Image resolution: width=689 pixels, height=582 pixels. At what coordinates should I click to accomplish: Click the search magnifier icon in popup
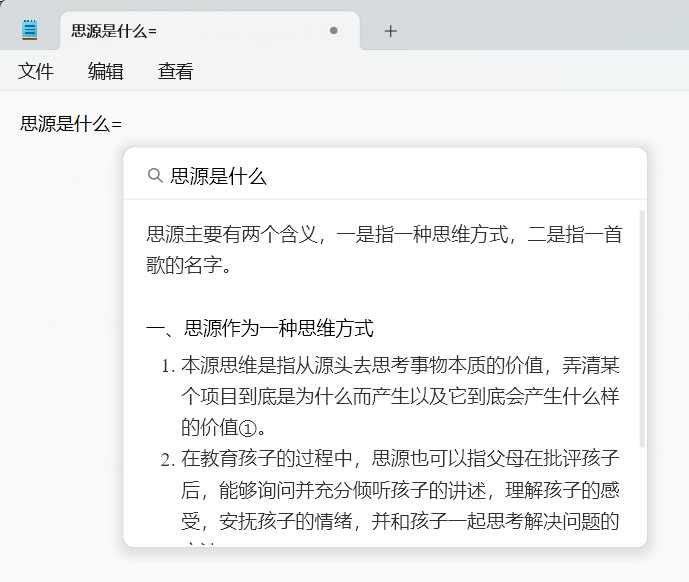point(155,175)
